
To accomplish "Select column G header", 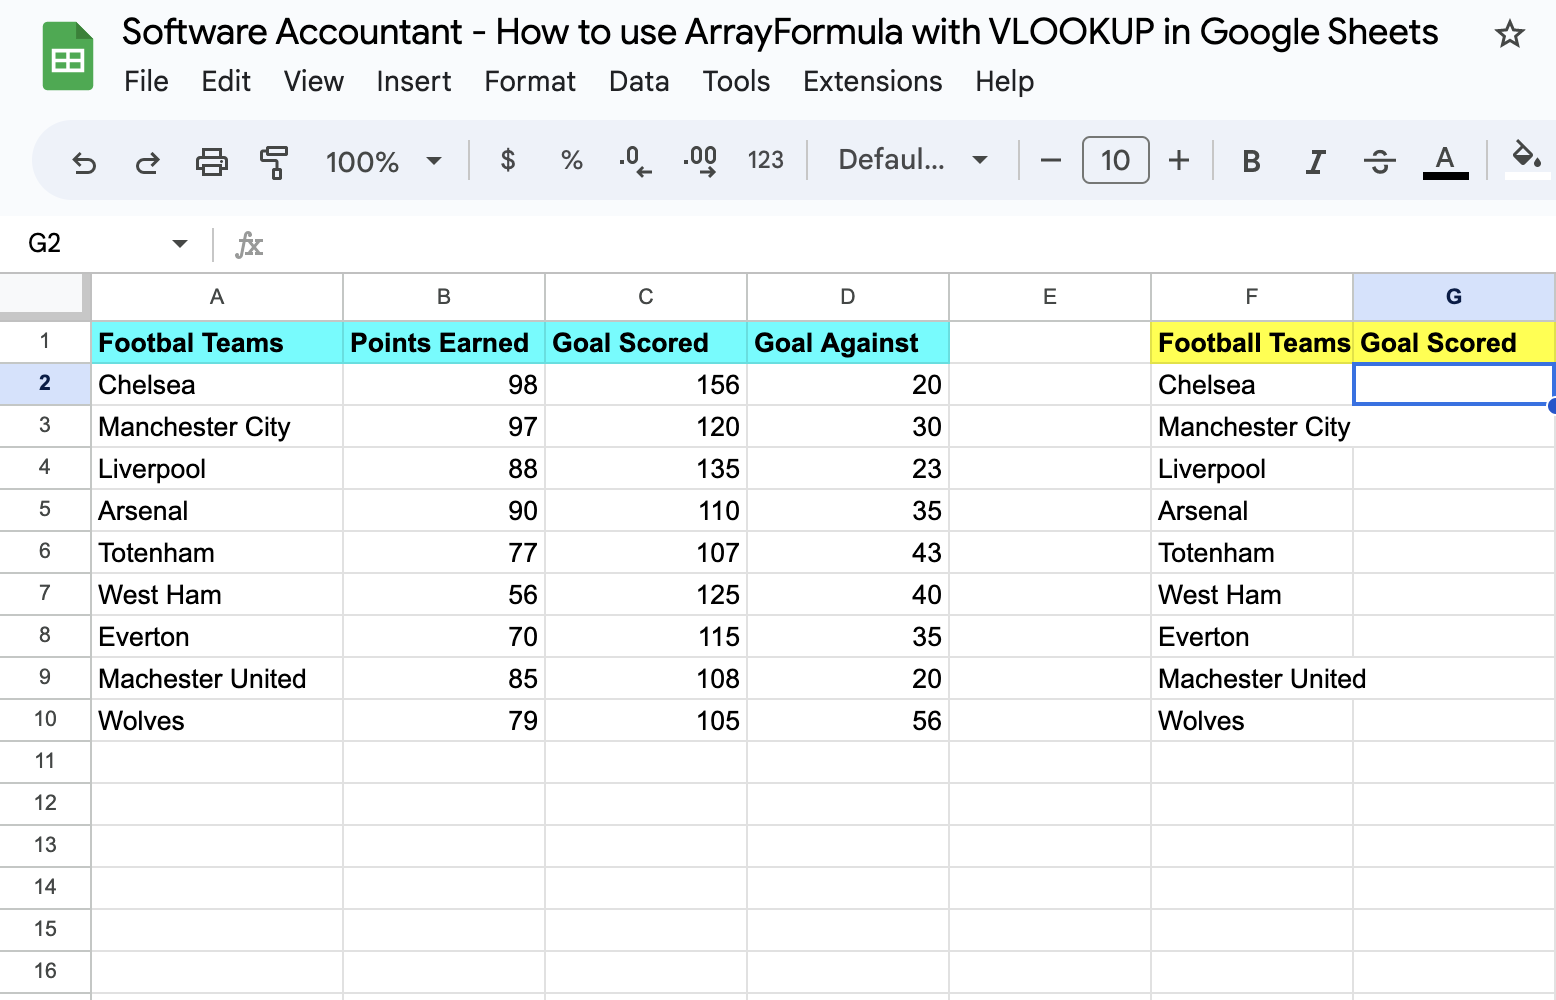I will tap(1454, 296).
